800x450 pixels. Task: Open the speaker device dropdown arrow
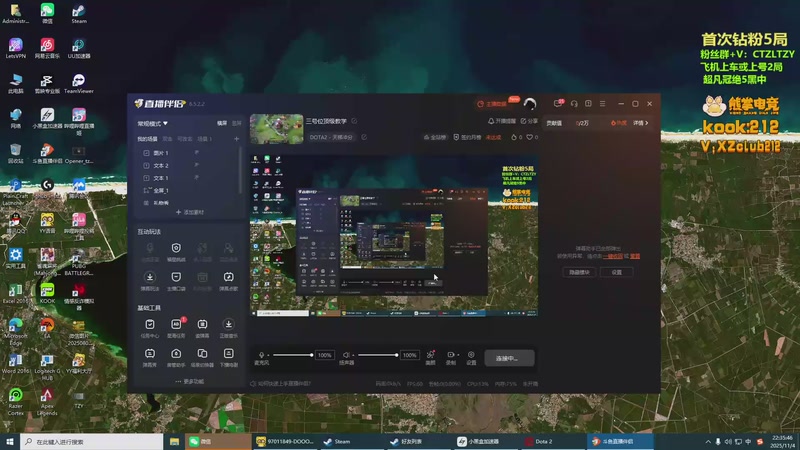pyautogui.click(x=352, y=355)
